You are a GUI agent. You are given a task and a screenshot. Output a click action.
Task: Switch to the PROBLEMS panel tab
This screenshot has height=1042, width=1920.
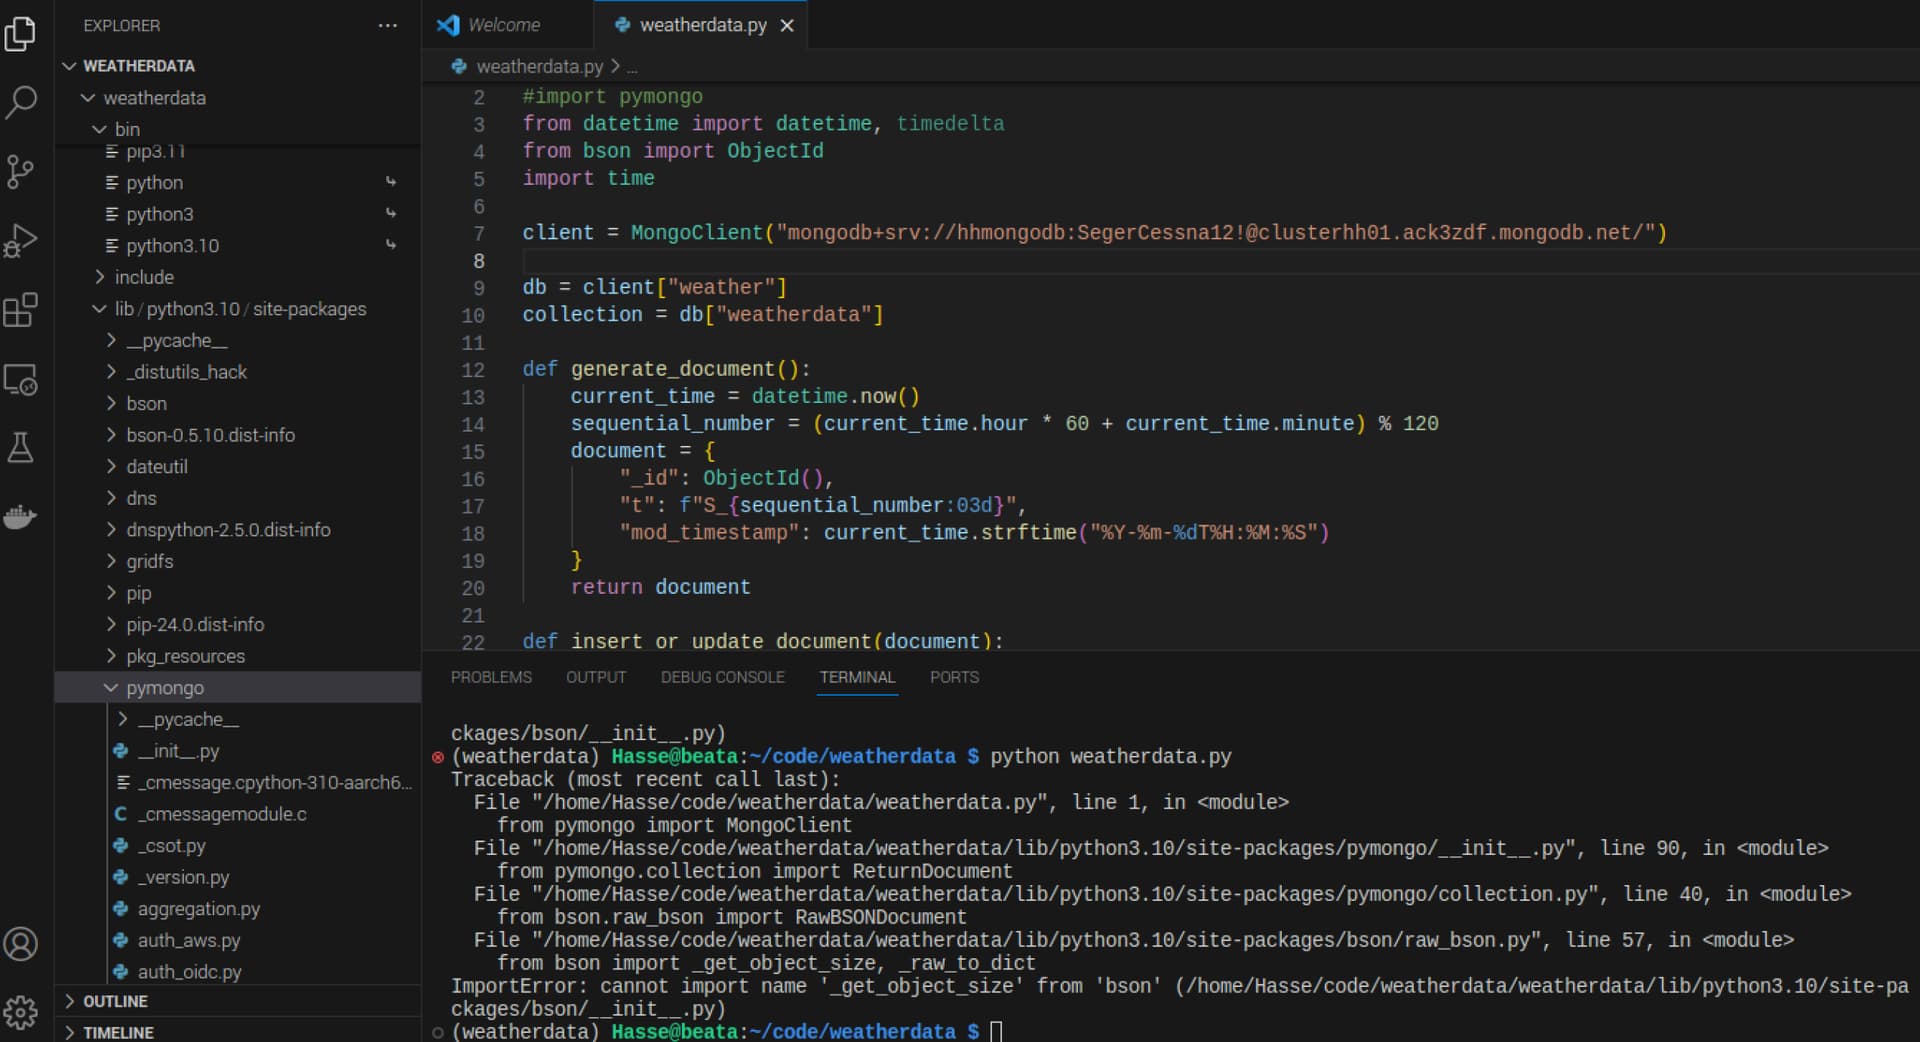(491, 677)
